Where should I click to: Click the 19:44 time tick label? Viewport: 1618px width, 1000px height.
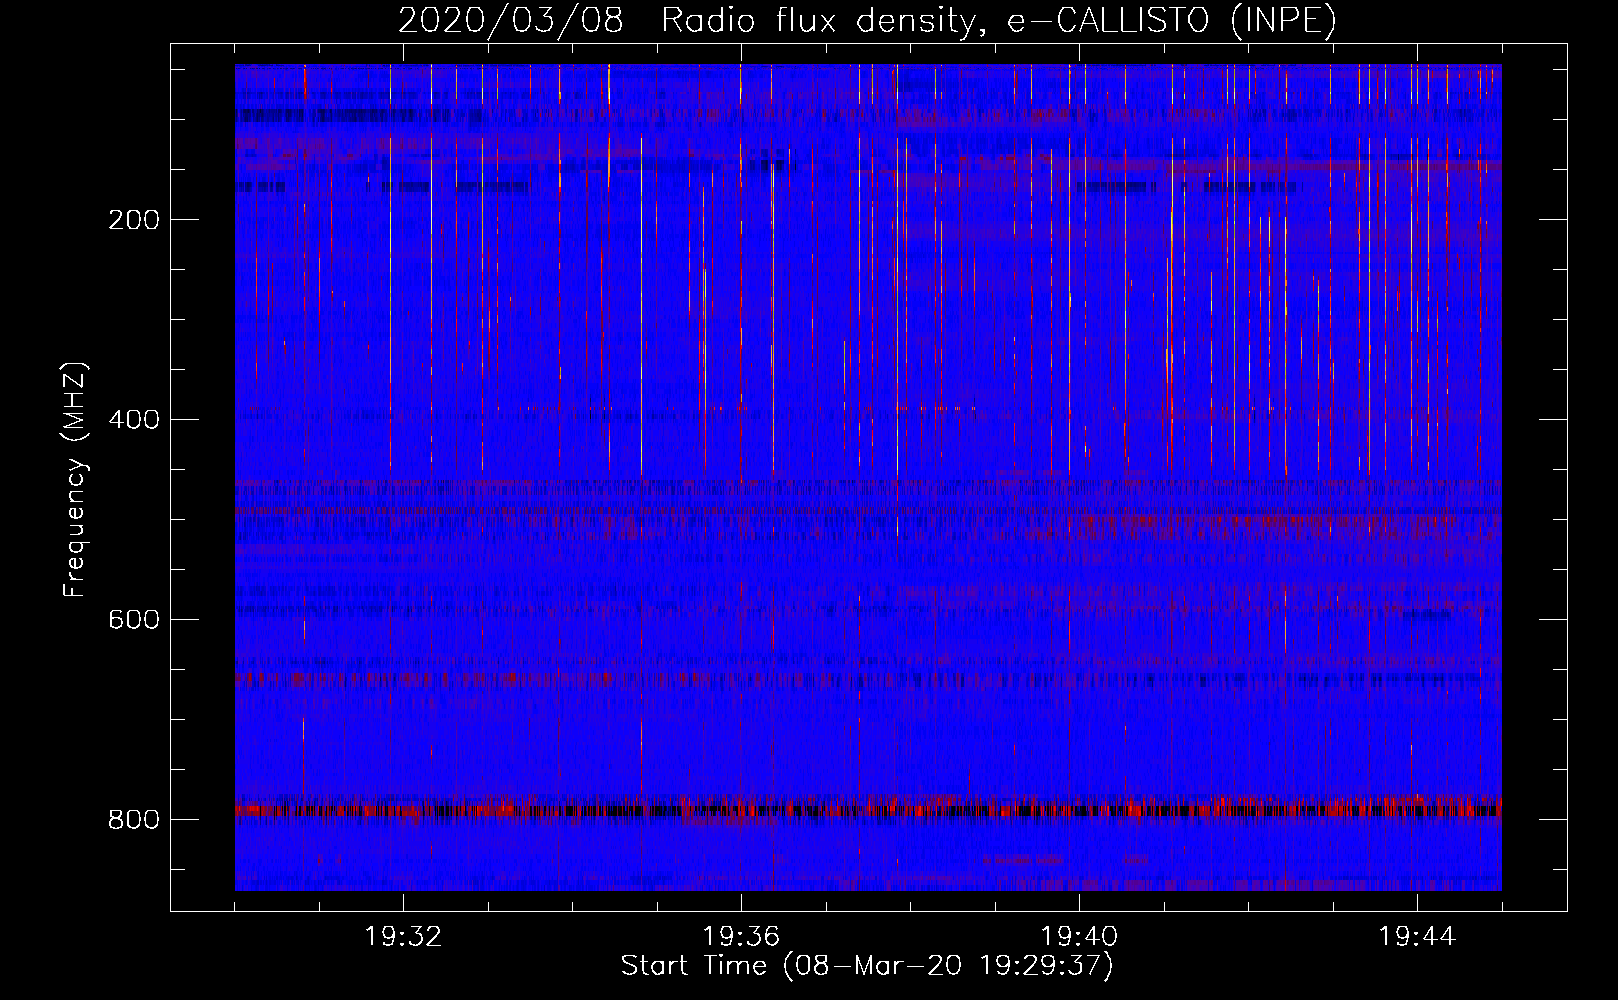coord(1417,937)
